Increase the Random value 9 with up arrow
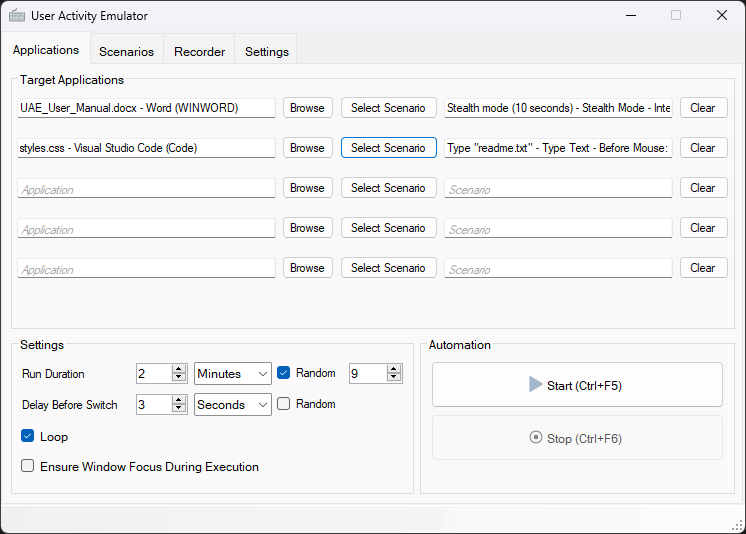Viewport: 746px width, 534px height. pos(394,369)
